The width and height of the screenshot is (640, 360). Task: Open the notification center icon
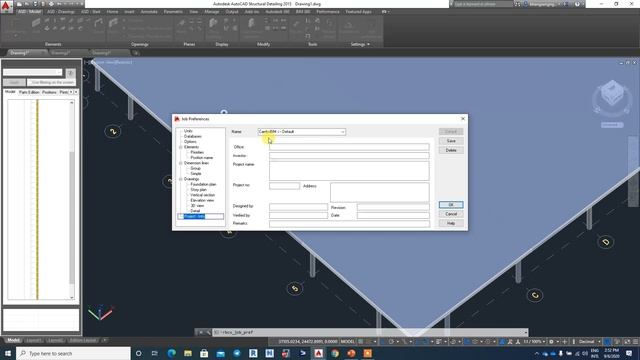[629, 353]
